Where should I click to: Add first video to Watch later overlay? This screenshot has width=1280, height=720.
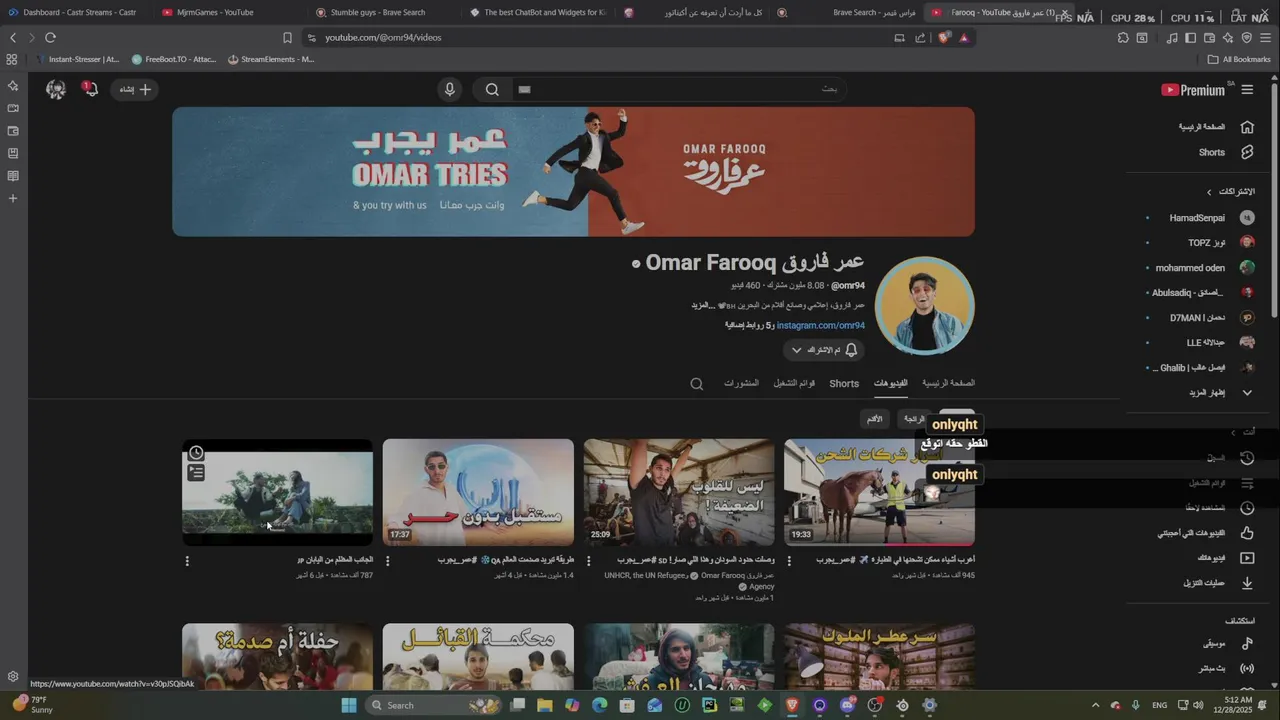[196, 453]
